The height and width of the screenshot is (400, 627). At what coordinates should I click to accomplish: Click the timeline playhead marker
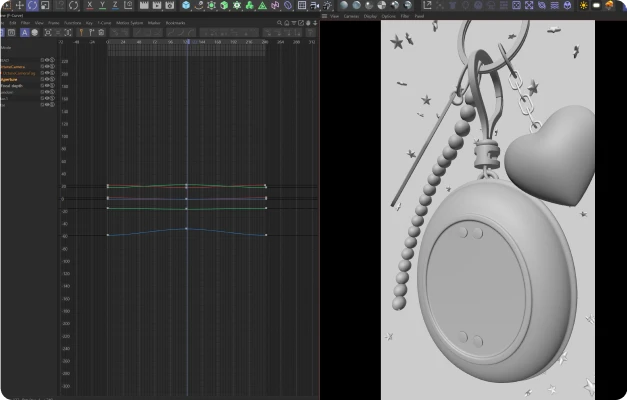(x=187, y=42)
